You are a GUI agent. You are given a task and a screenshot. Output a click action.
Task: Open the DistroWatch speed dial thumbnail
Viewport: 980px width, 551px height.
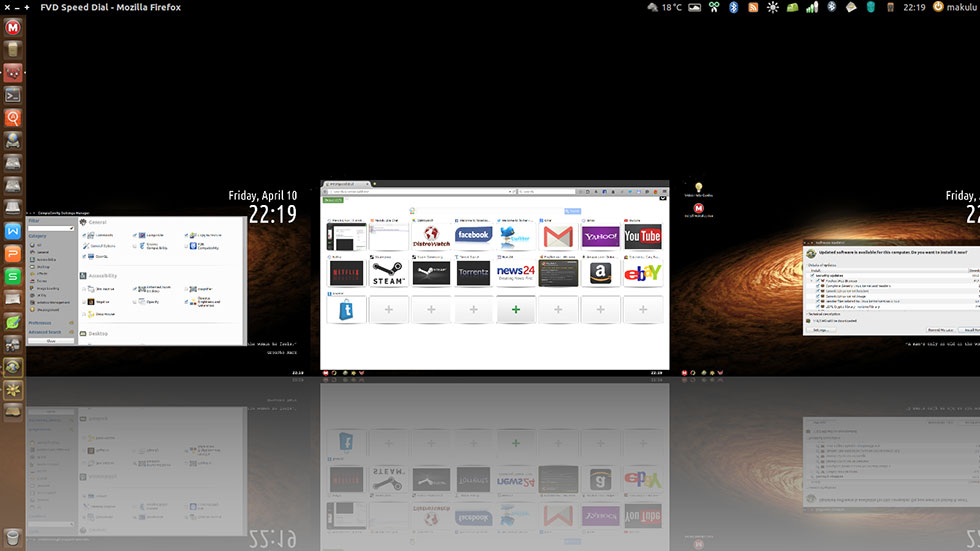point(431,236)
